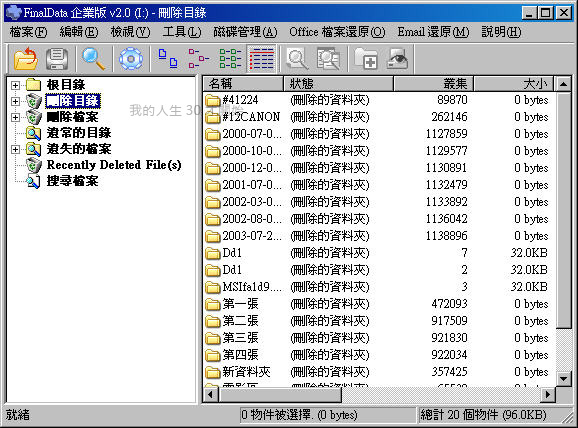Click cluster value 1136042
Image resolution: width=578 pixels, height=428 pixels.
click(x=446, y=219)
